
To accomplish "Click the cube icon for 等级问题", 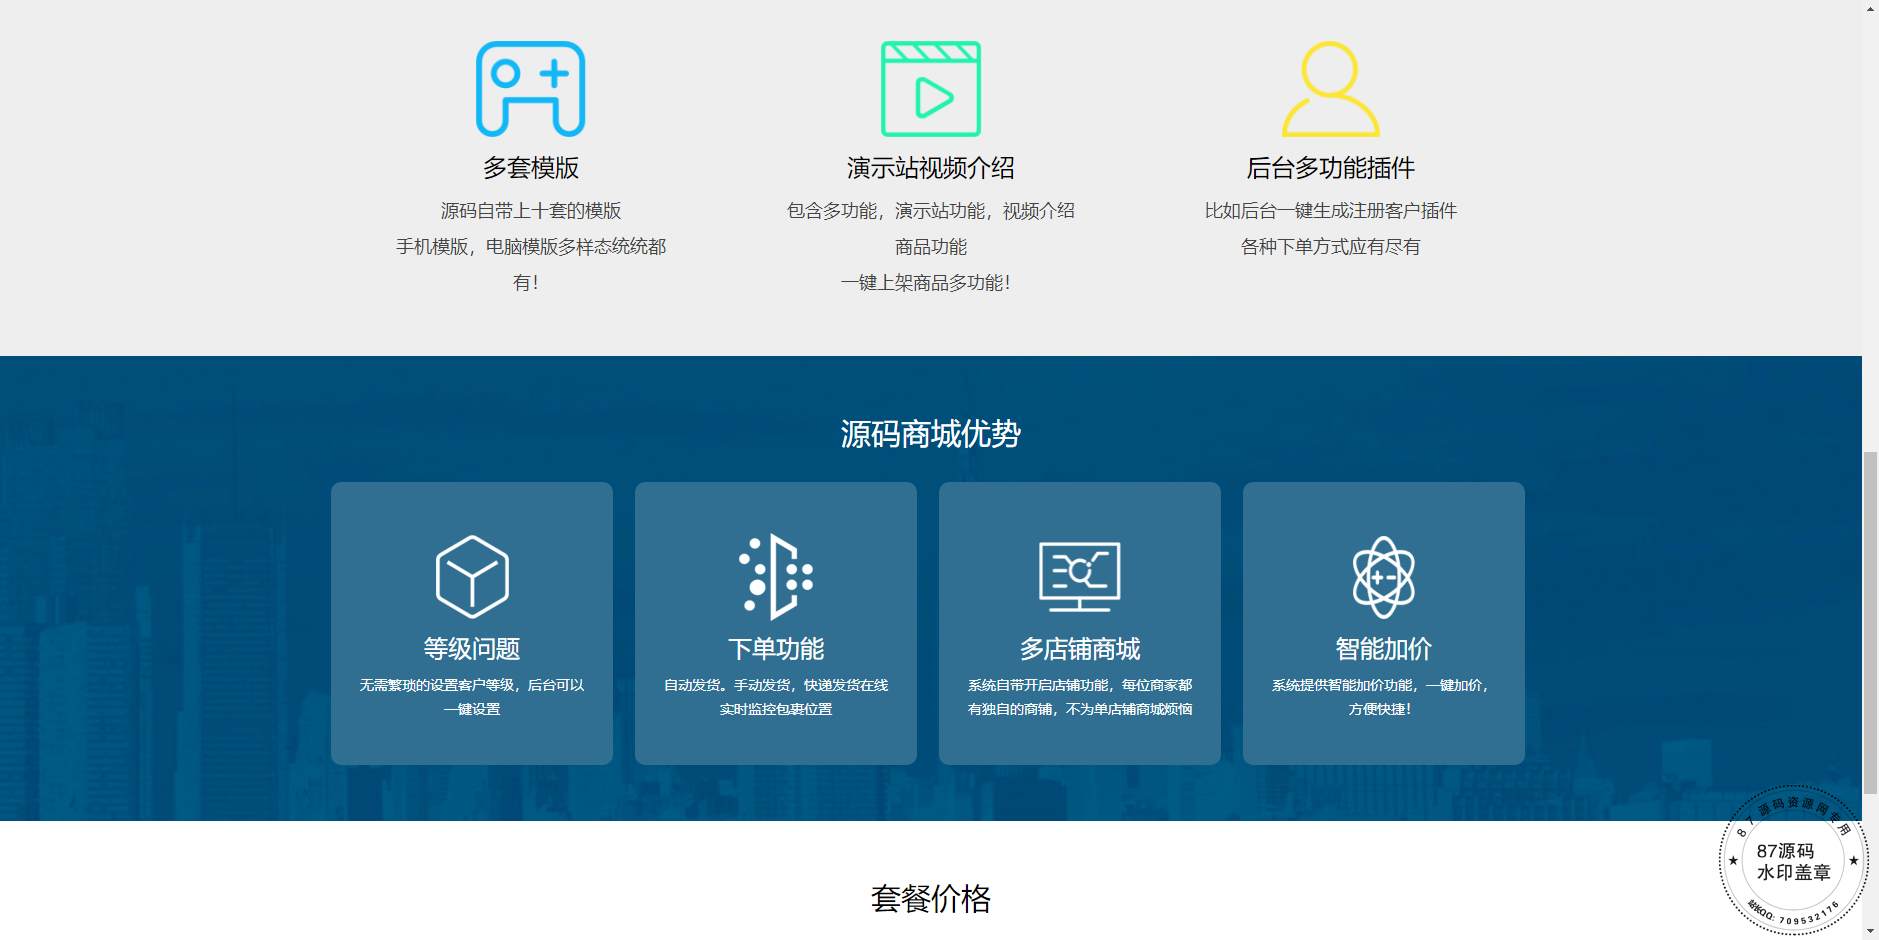I will [x=472, y=577].
